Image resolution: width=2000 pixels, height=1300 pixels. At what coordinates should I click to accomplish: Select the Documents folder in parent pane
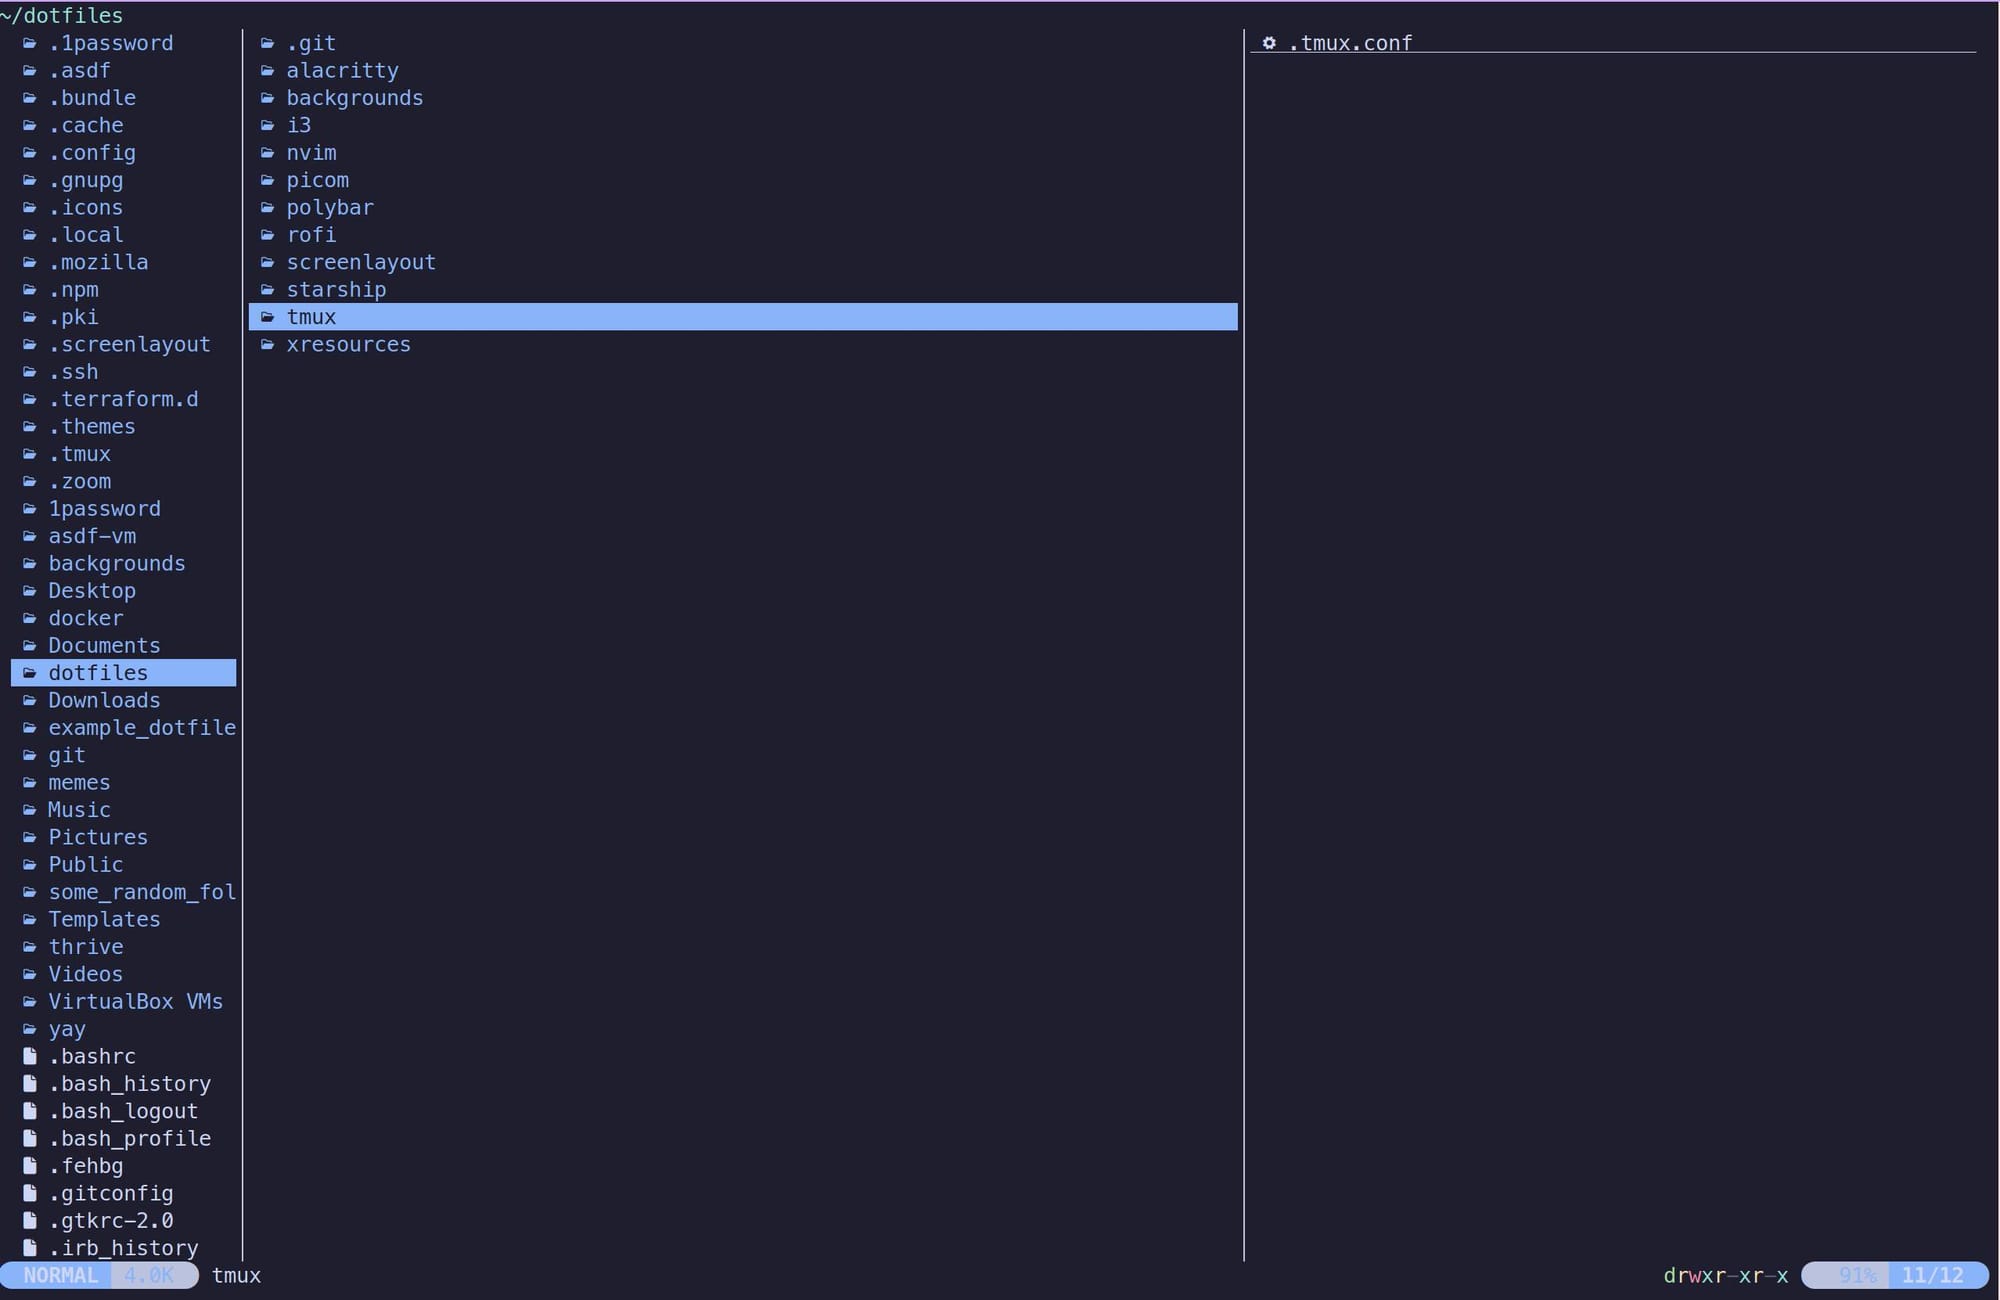click(104, 646)
